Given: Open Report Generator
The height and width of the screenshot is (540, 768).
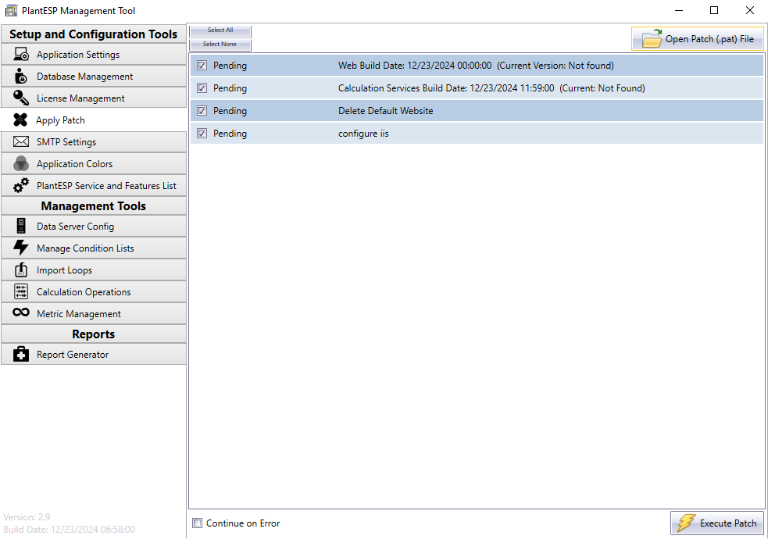Looking at the screenshot, I should pyautogui.click(x=94, y=354).
